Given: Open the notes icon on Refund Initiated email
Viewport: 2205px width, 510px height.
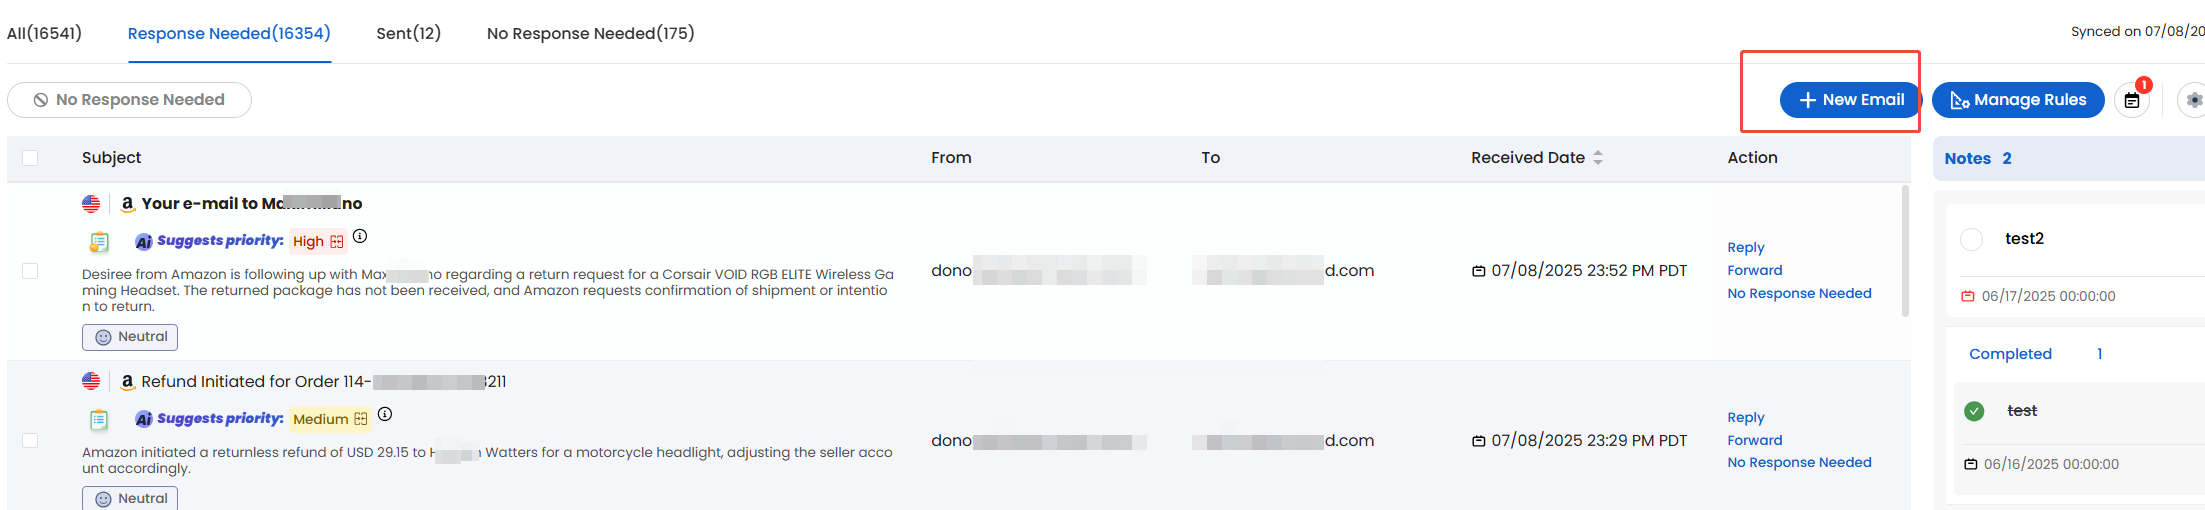Looking at the screenshot, I should point(99,419).
